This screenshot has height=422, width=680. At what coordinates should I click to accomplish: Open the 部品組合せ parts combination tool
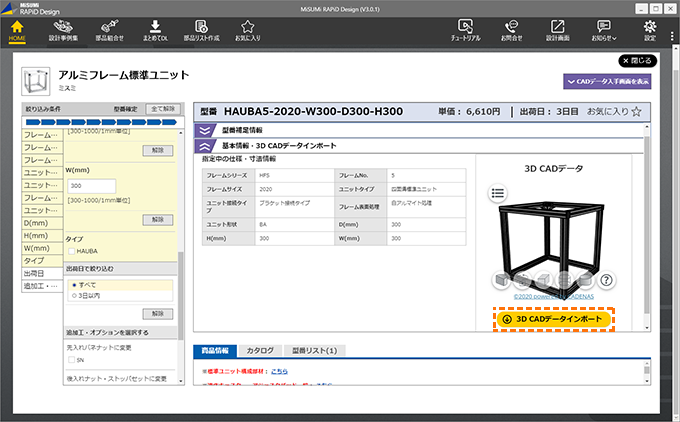(x=111, y=30)
